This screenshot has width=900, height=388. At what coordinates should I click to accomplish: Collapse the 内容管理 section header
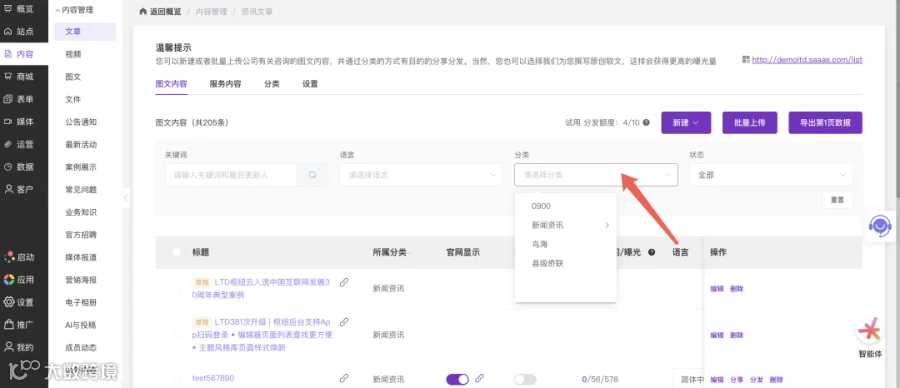[x=75, y=10]
